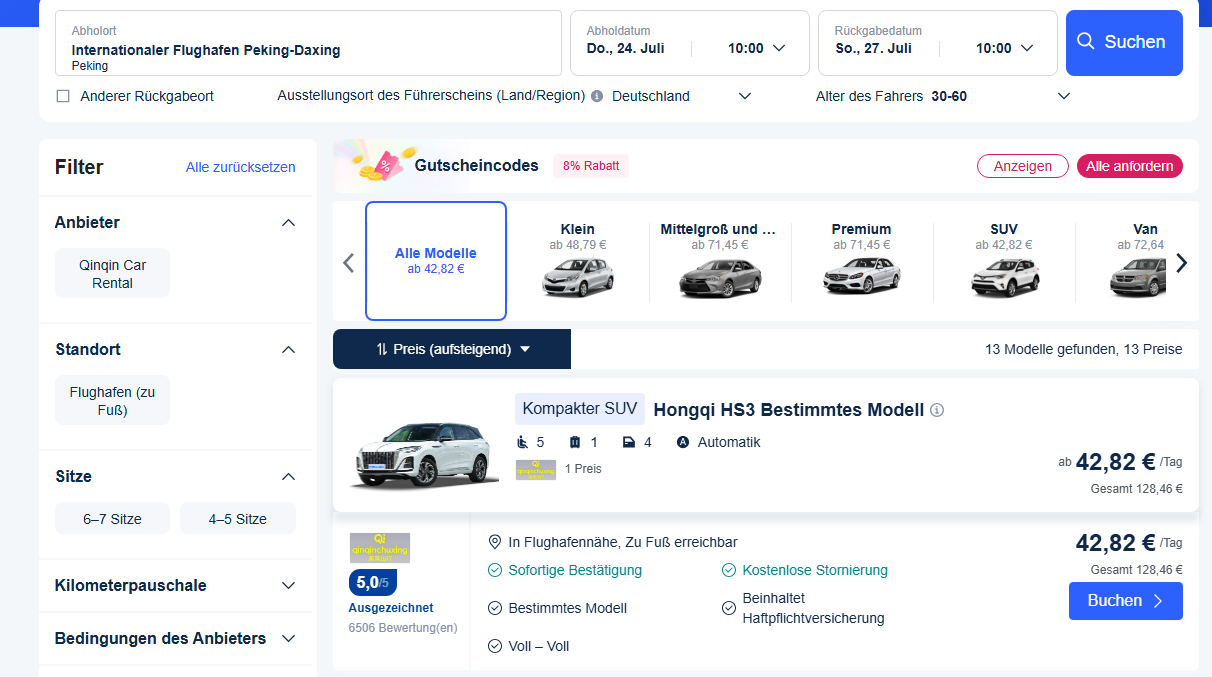Image resolution: width=1212 pixels, height=677 pixels.
Task: Click the doors icon showing 4
Action: [628, 442]
